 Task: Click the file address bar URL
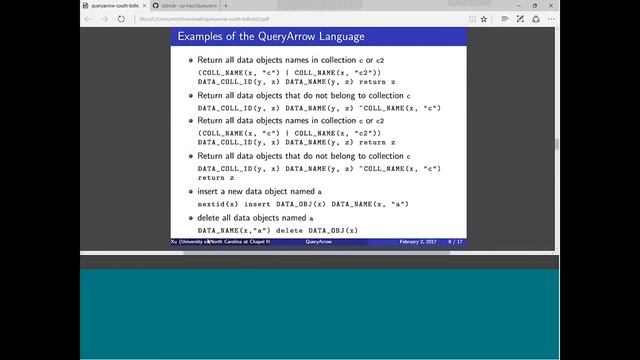(x=204, y=19)
